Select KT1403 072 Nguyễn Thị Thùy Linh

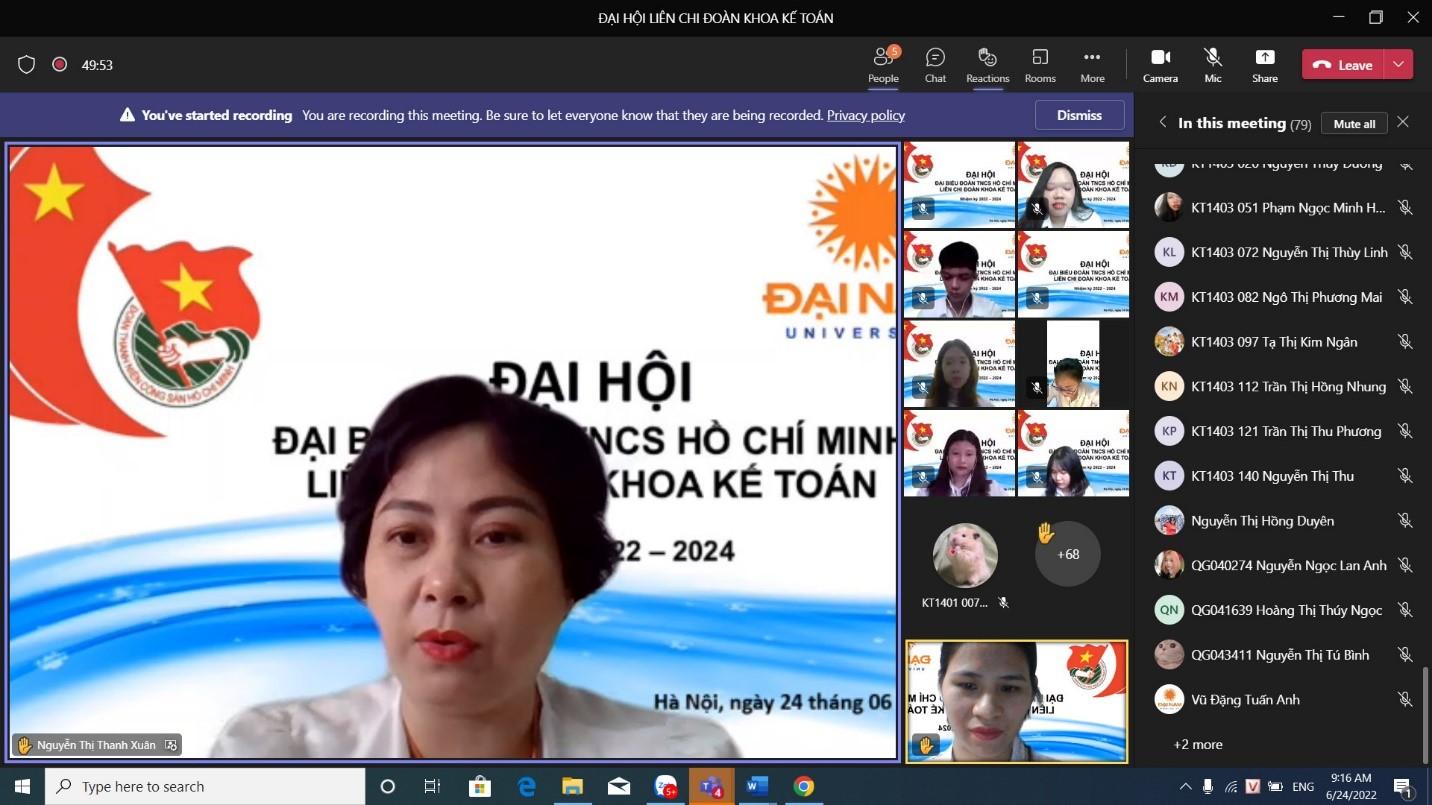click(1289, 252)
